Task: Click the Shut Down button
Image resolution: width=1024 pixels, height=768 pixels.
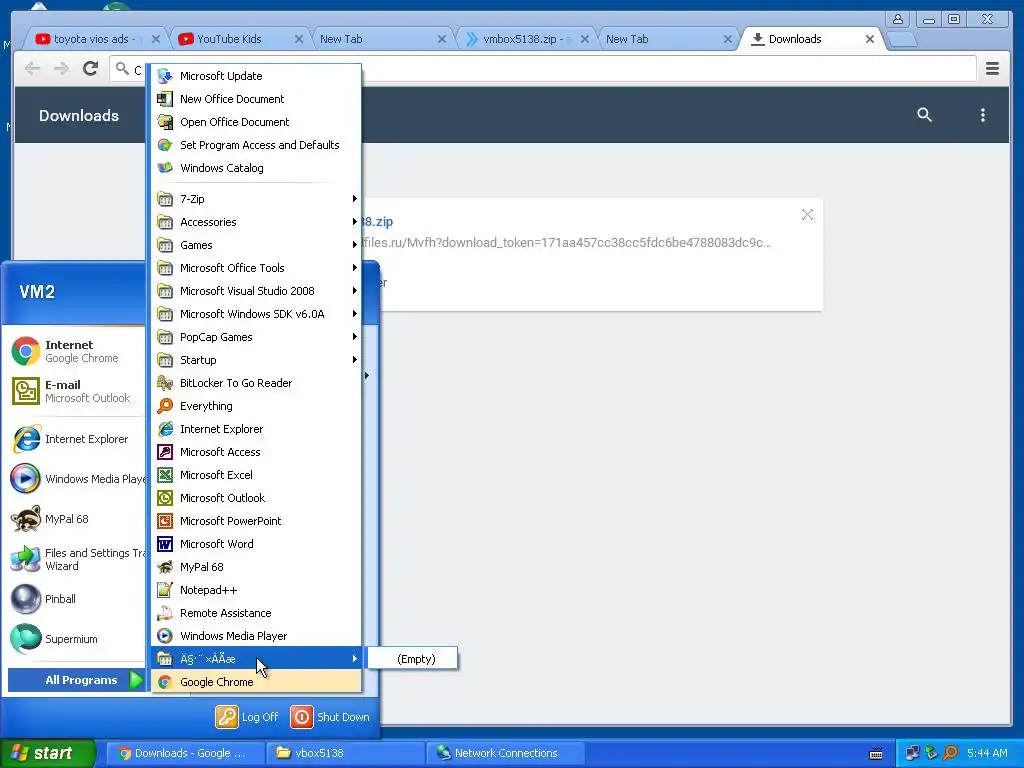Action: point(330,716)
